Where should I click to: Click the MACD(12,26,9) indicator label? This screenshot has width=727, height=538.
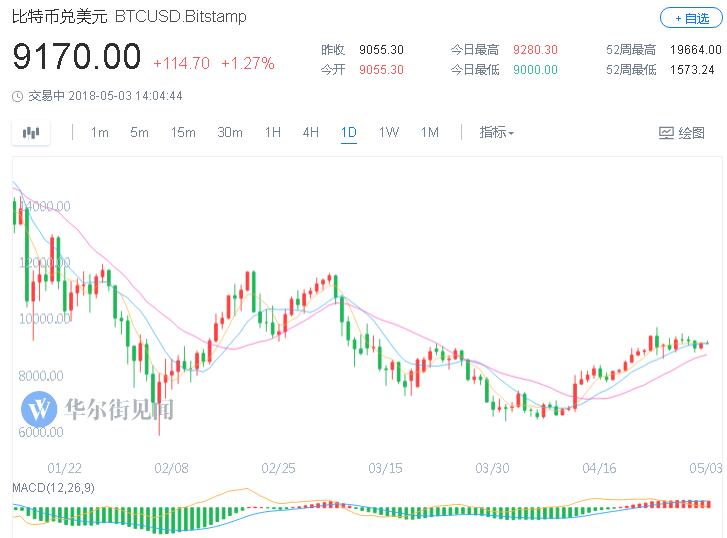[x=54, y=486]
